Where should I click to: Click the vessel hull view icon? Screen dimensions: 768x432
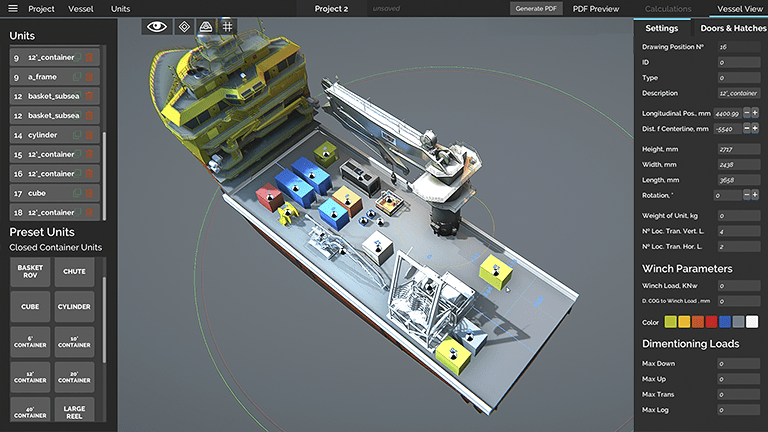click(x=206, y=26)
